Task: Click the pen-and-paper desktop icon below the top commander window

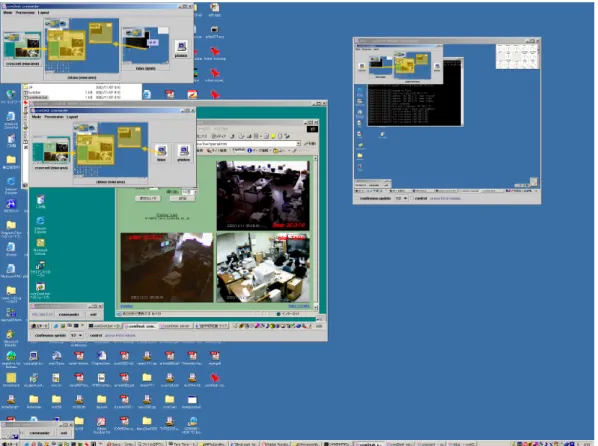Action: click(x=192, y=94)
